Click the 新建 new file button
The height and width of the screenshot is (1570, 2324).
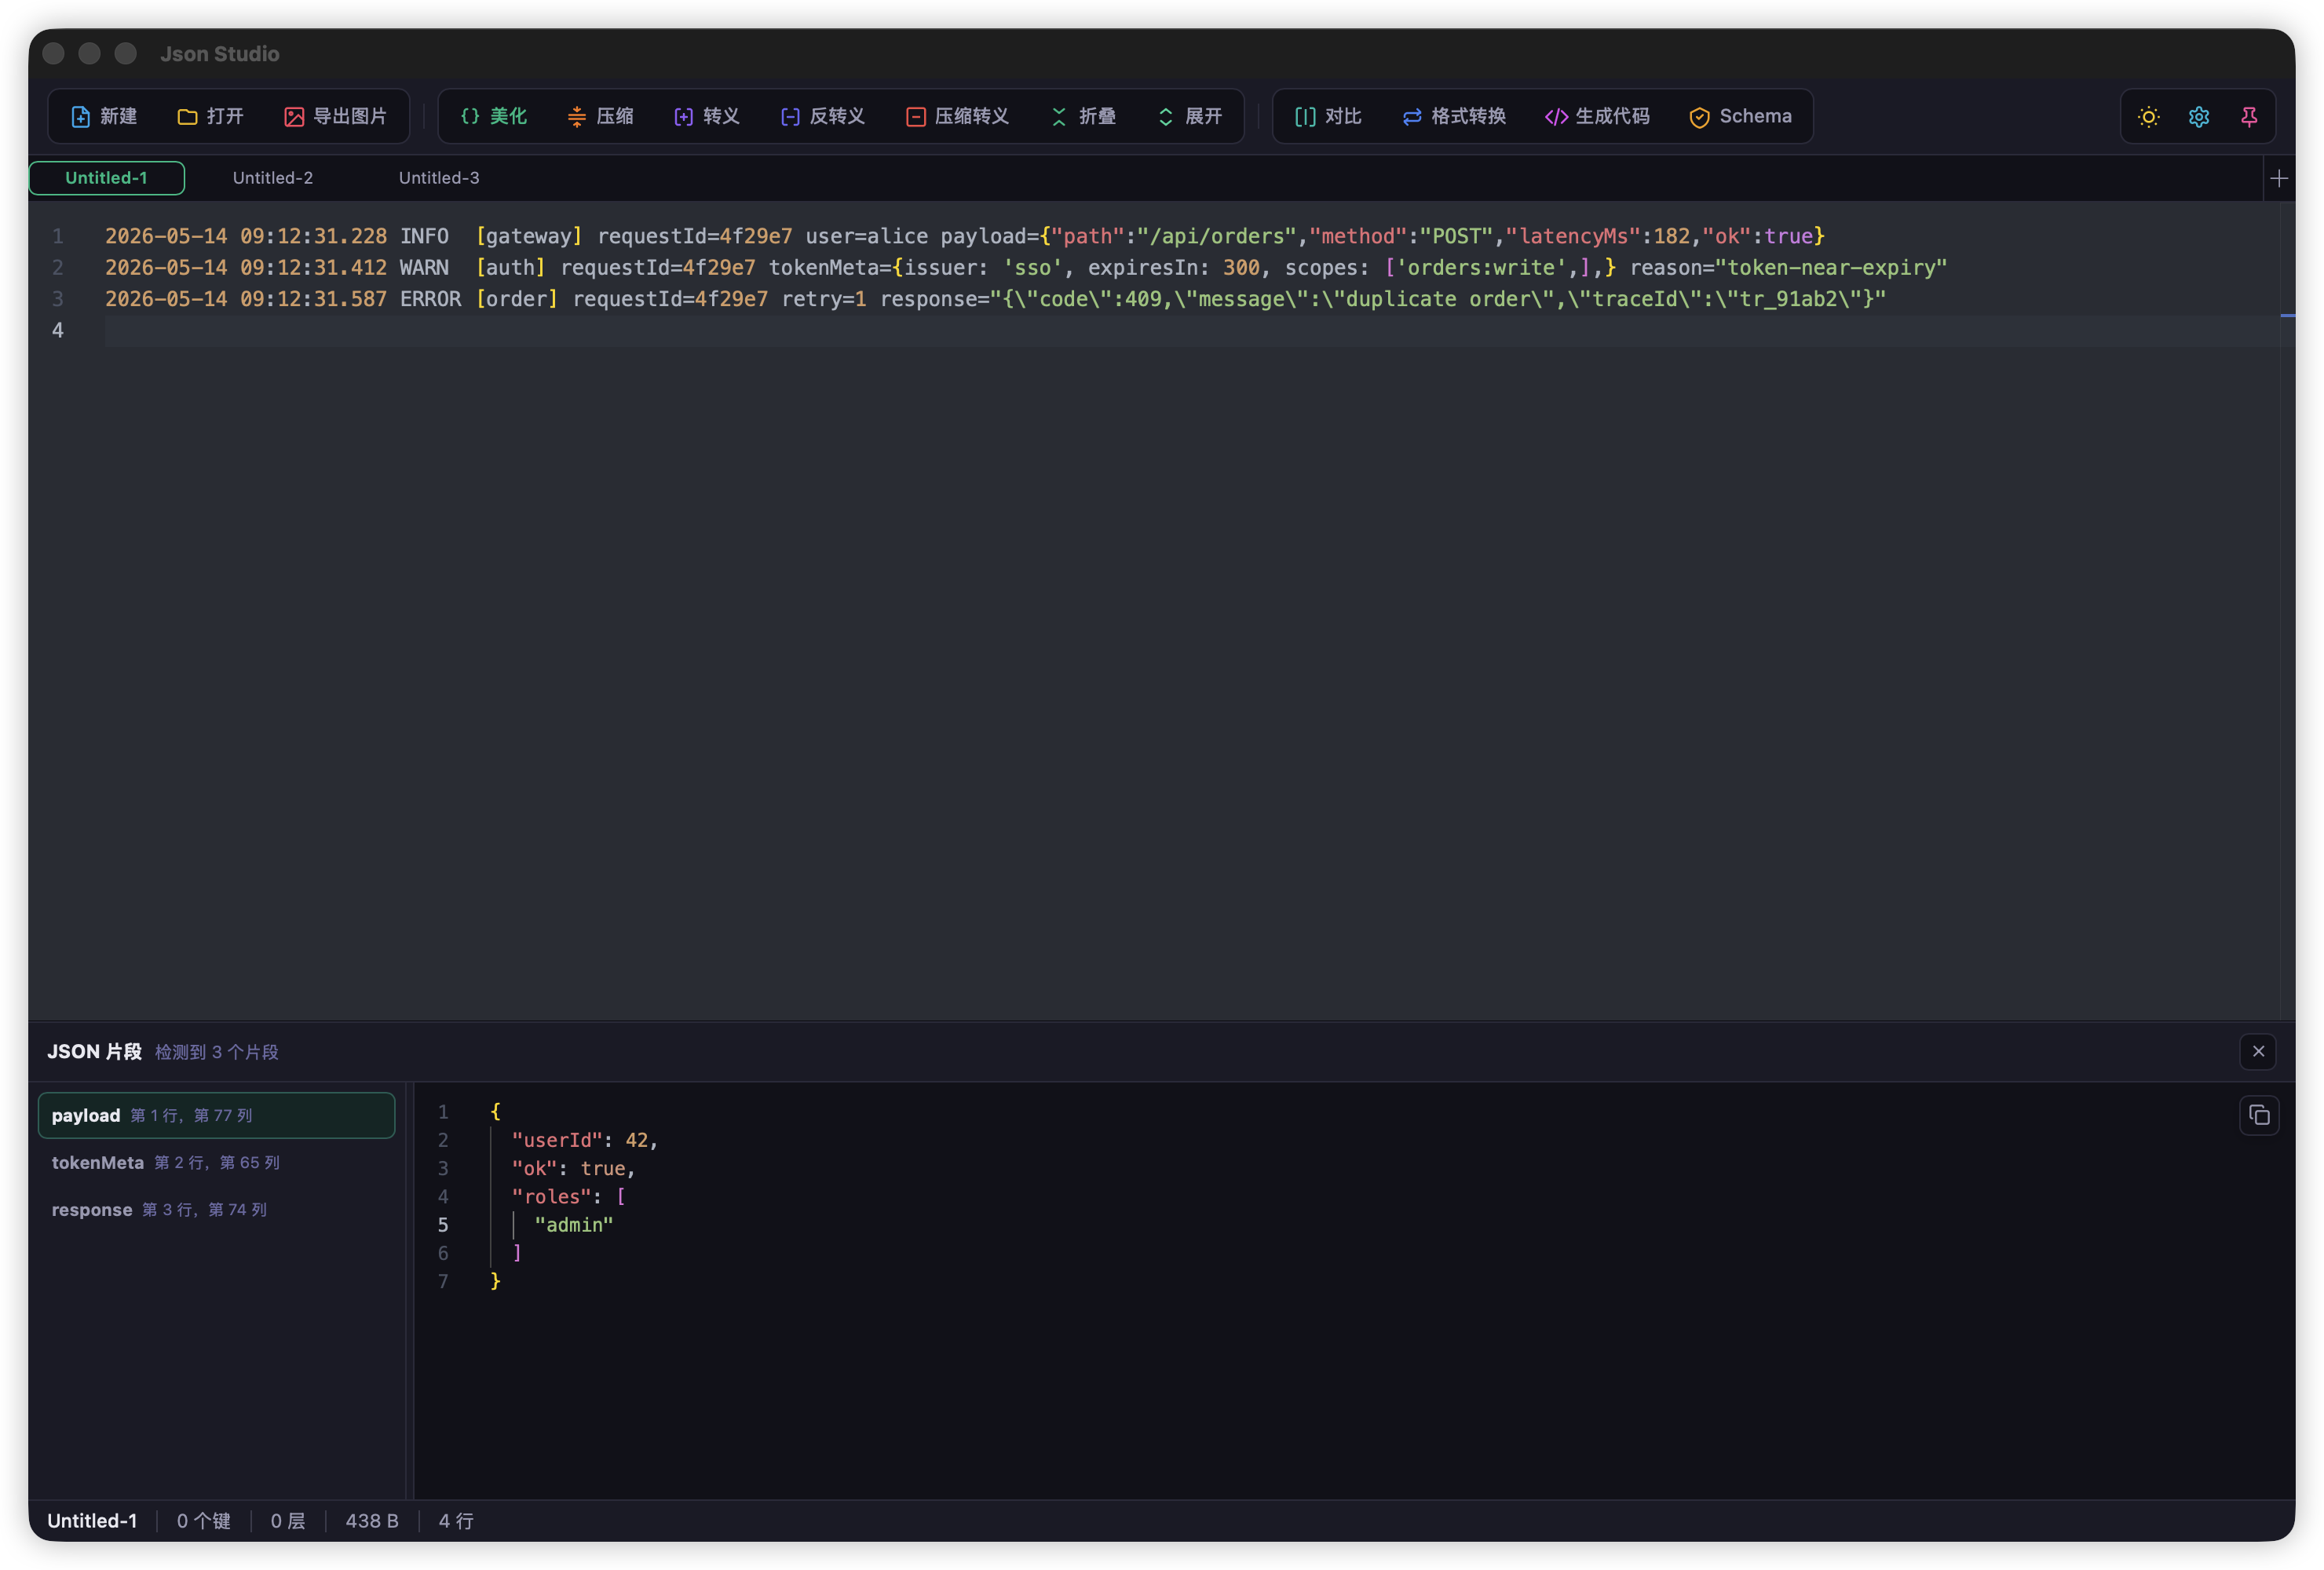point(104,116)
